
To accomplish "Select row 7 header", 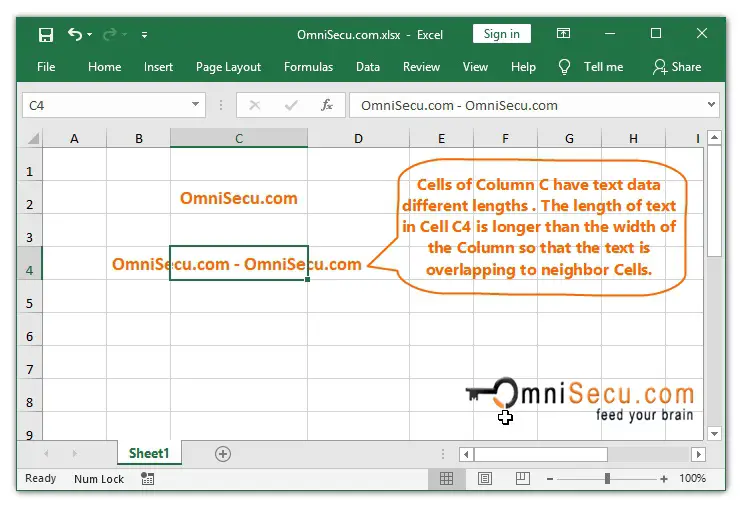I will 29,362.
